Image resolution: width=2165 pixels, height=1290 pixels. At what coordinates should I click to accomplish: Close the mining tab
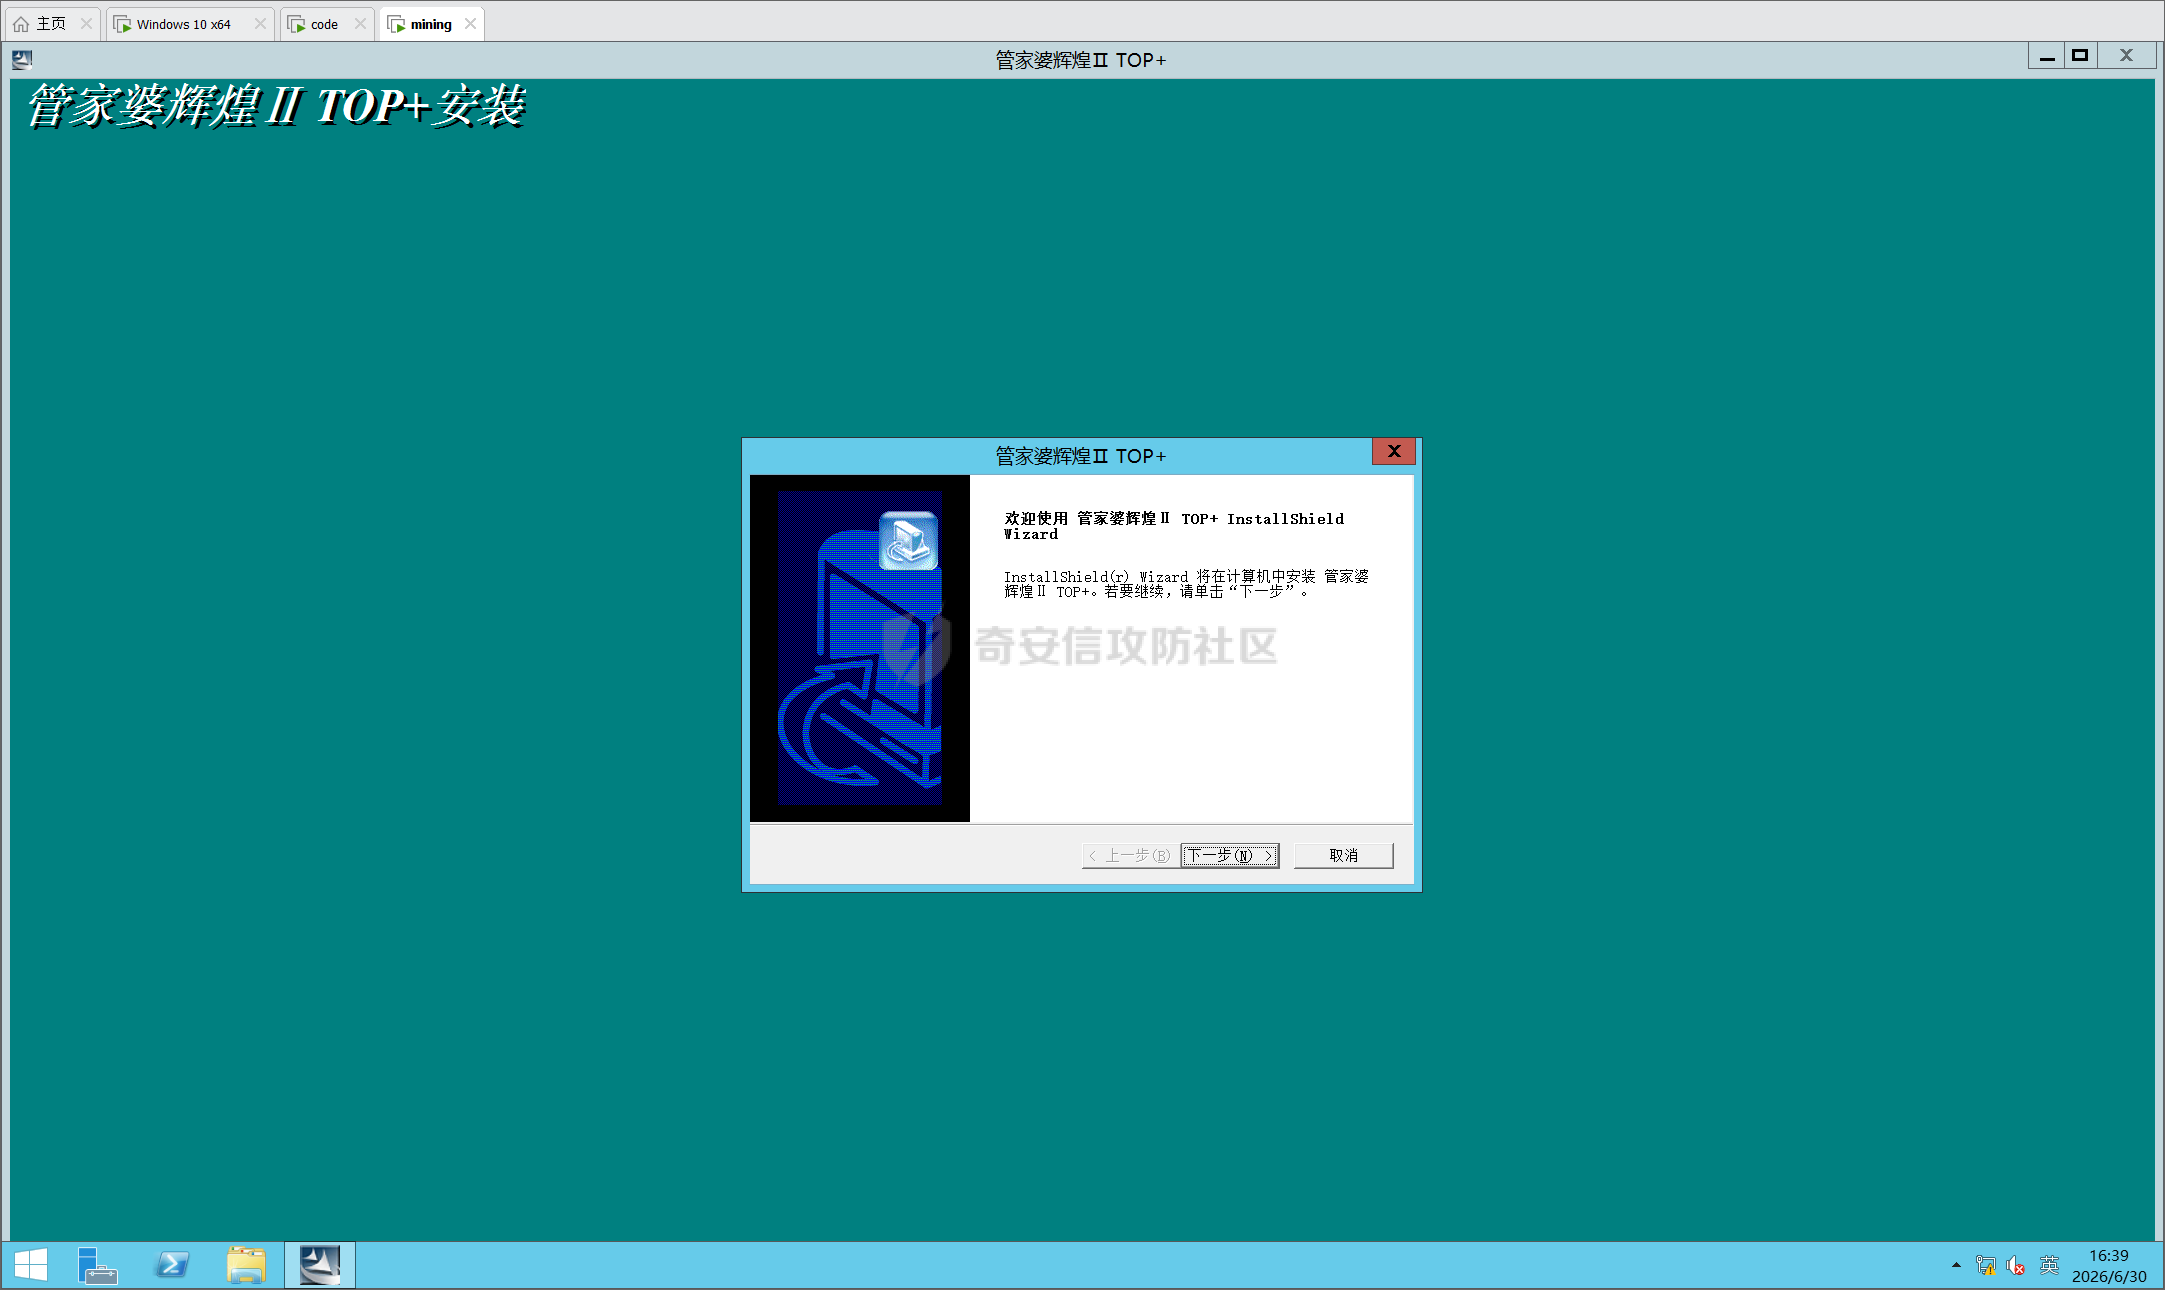point(470,24)
